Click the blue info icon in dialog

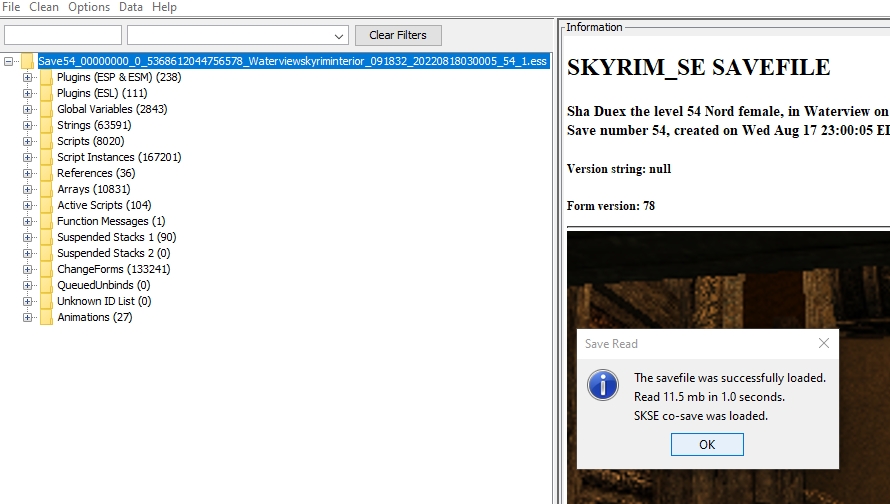(x=603, y=385)
